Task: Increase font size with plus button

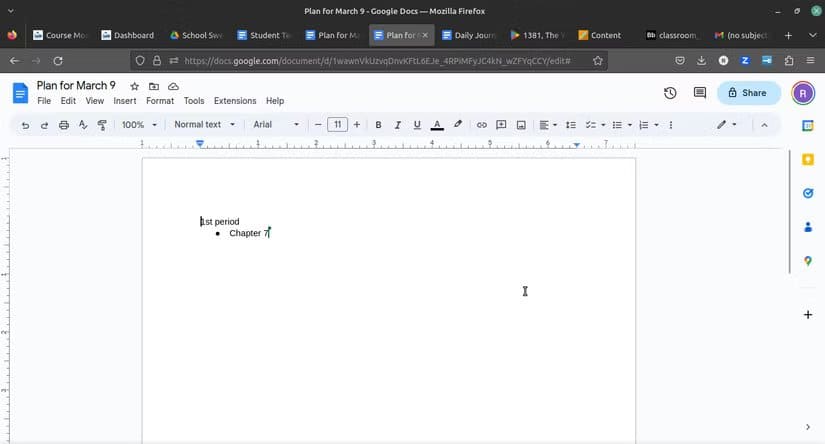Action: (x=357, y=125)
